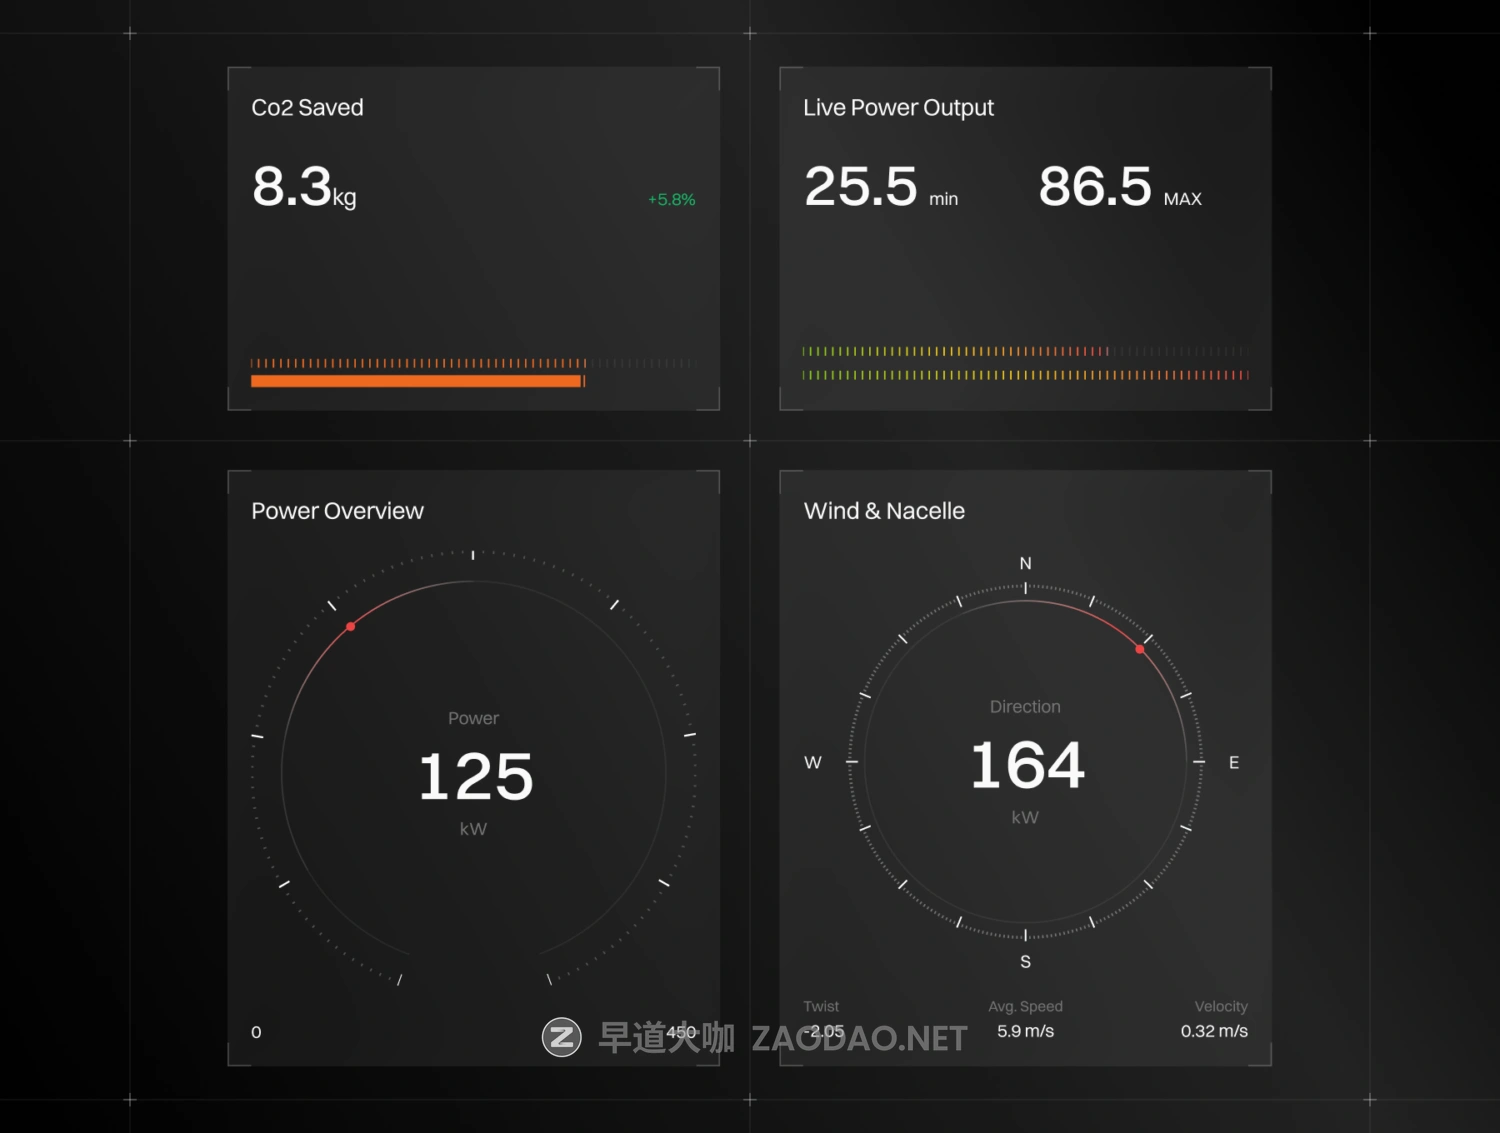Click the Live Power Output title

(x=898, y=108)
